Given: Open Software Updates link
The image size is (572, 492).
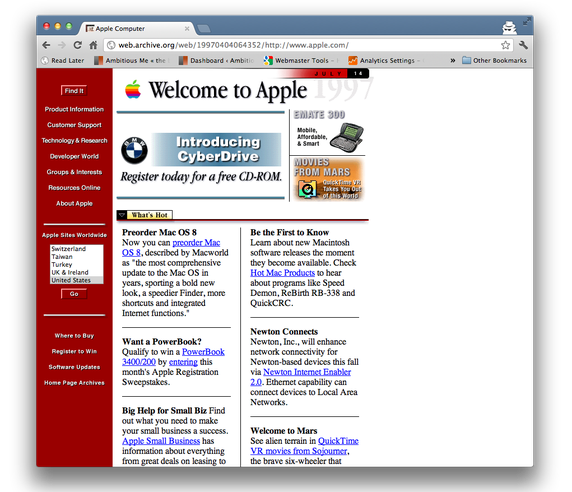Looking at the screenshot, I should pos(74,367).
